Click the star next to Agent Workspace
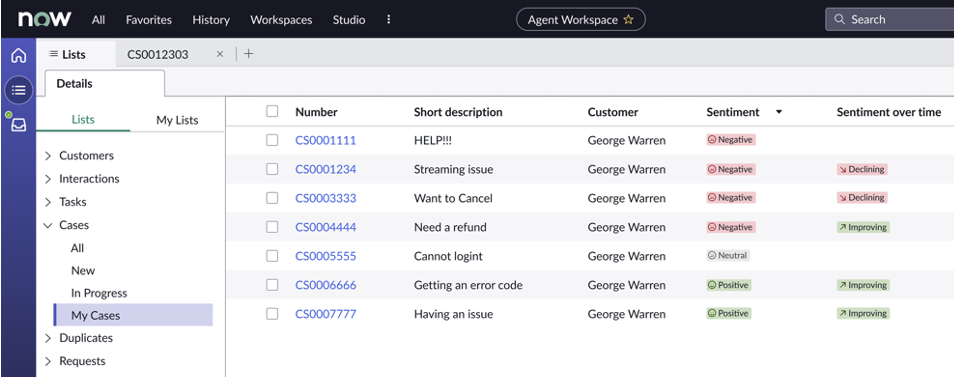Image resolution: width=954 pixels, height=377 pixels. tap(628, 19)
